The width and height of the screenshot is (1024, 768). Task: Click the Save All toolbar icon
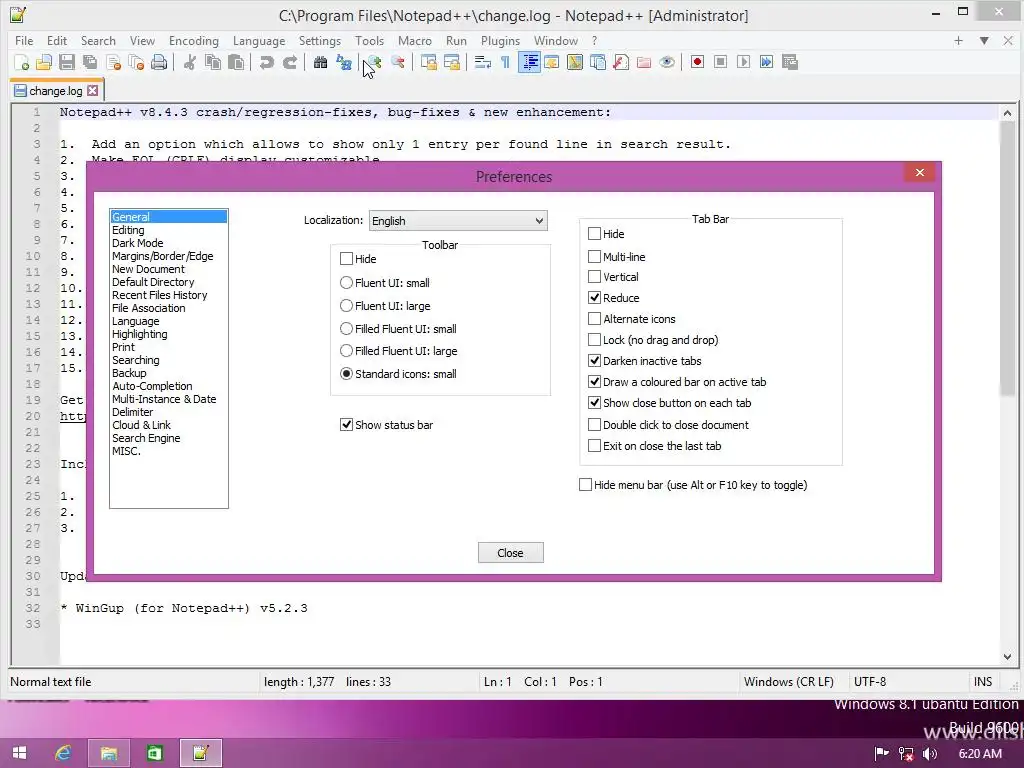point(89,62)
